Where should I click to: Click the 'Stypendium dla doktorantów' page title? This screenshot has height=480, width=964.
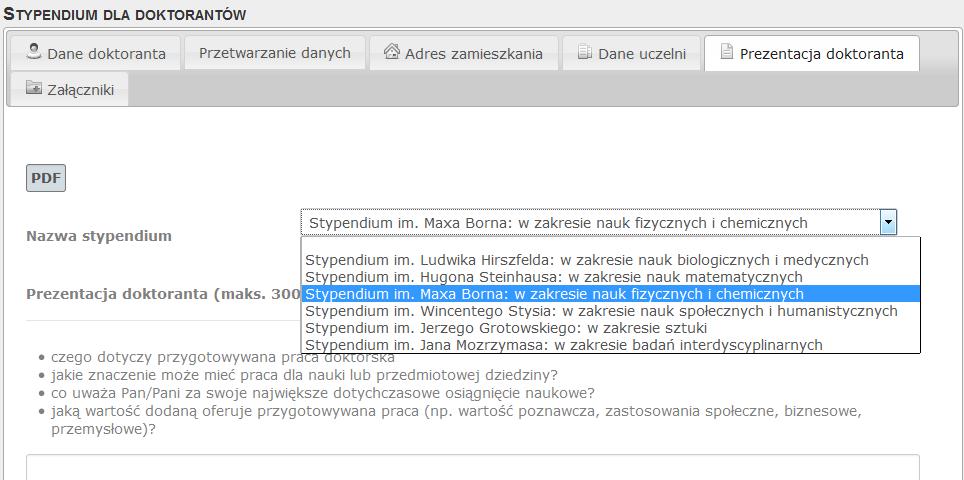tap(125, 14)
